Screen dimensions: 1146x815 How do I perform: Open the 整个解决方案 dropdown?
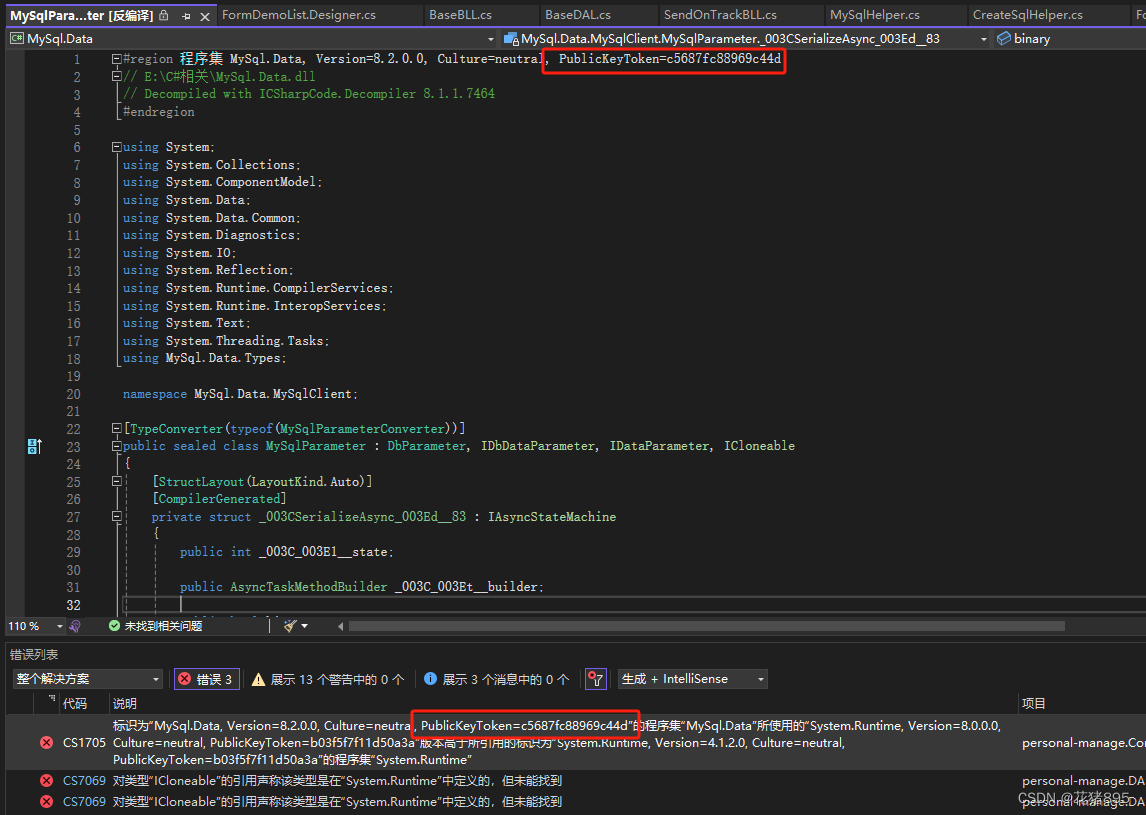(x=87, y=679)
